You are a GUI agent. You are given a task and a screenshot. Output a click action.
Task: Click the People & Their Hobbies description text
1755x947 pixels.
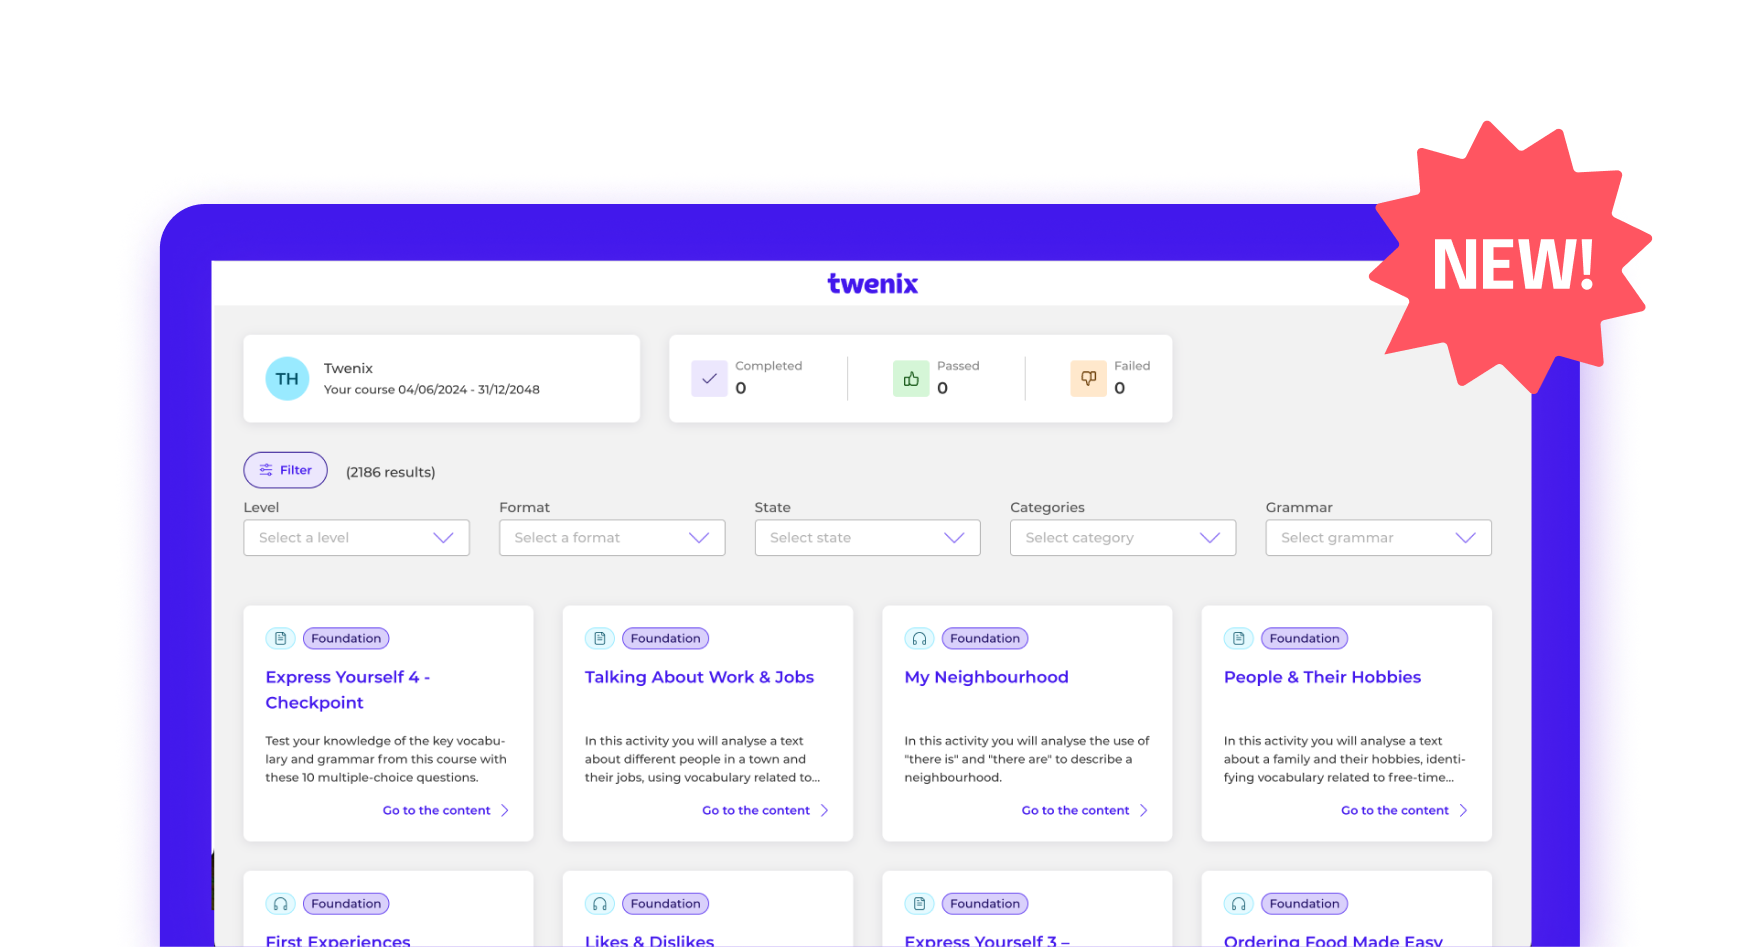[x=1344, y=759]
